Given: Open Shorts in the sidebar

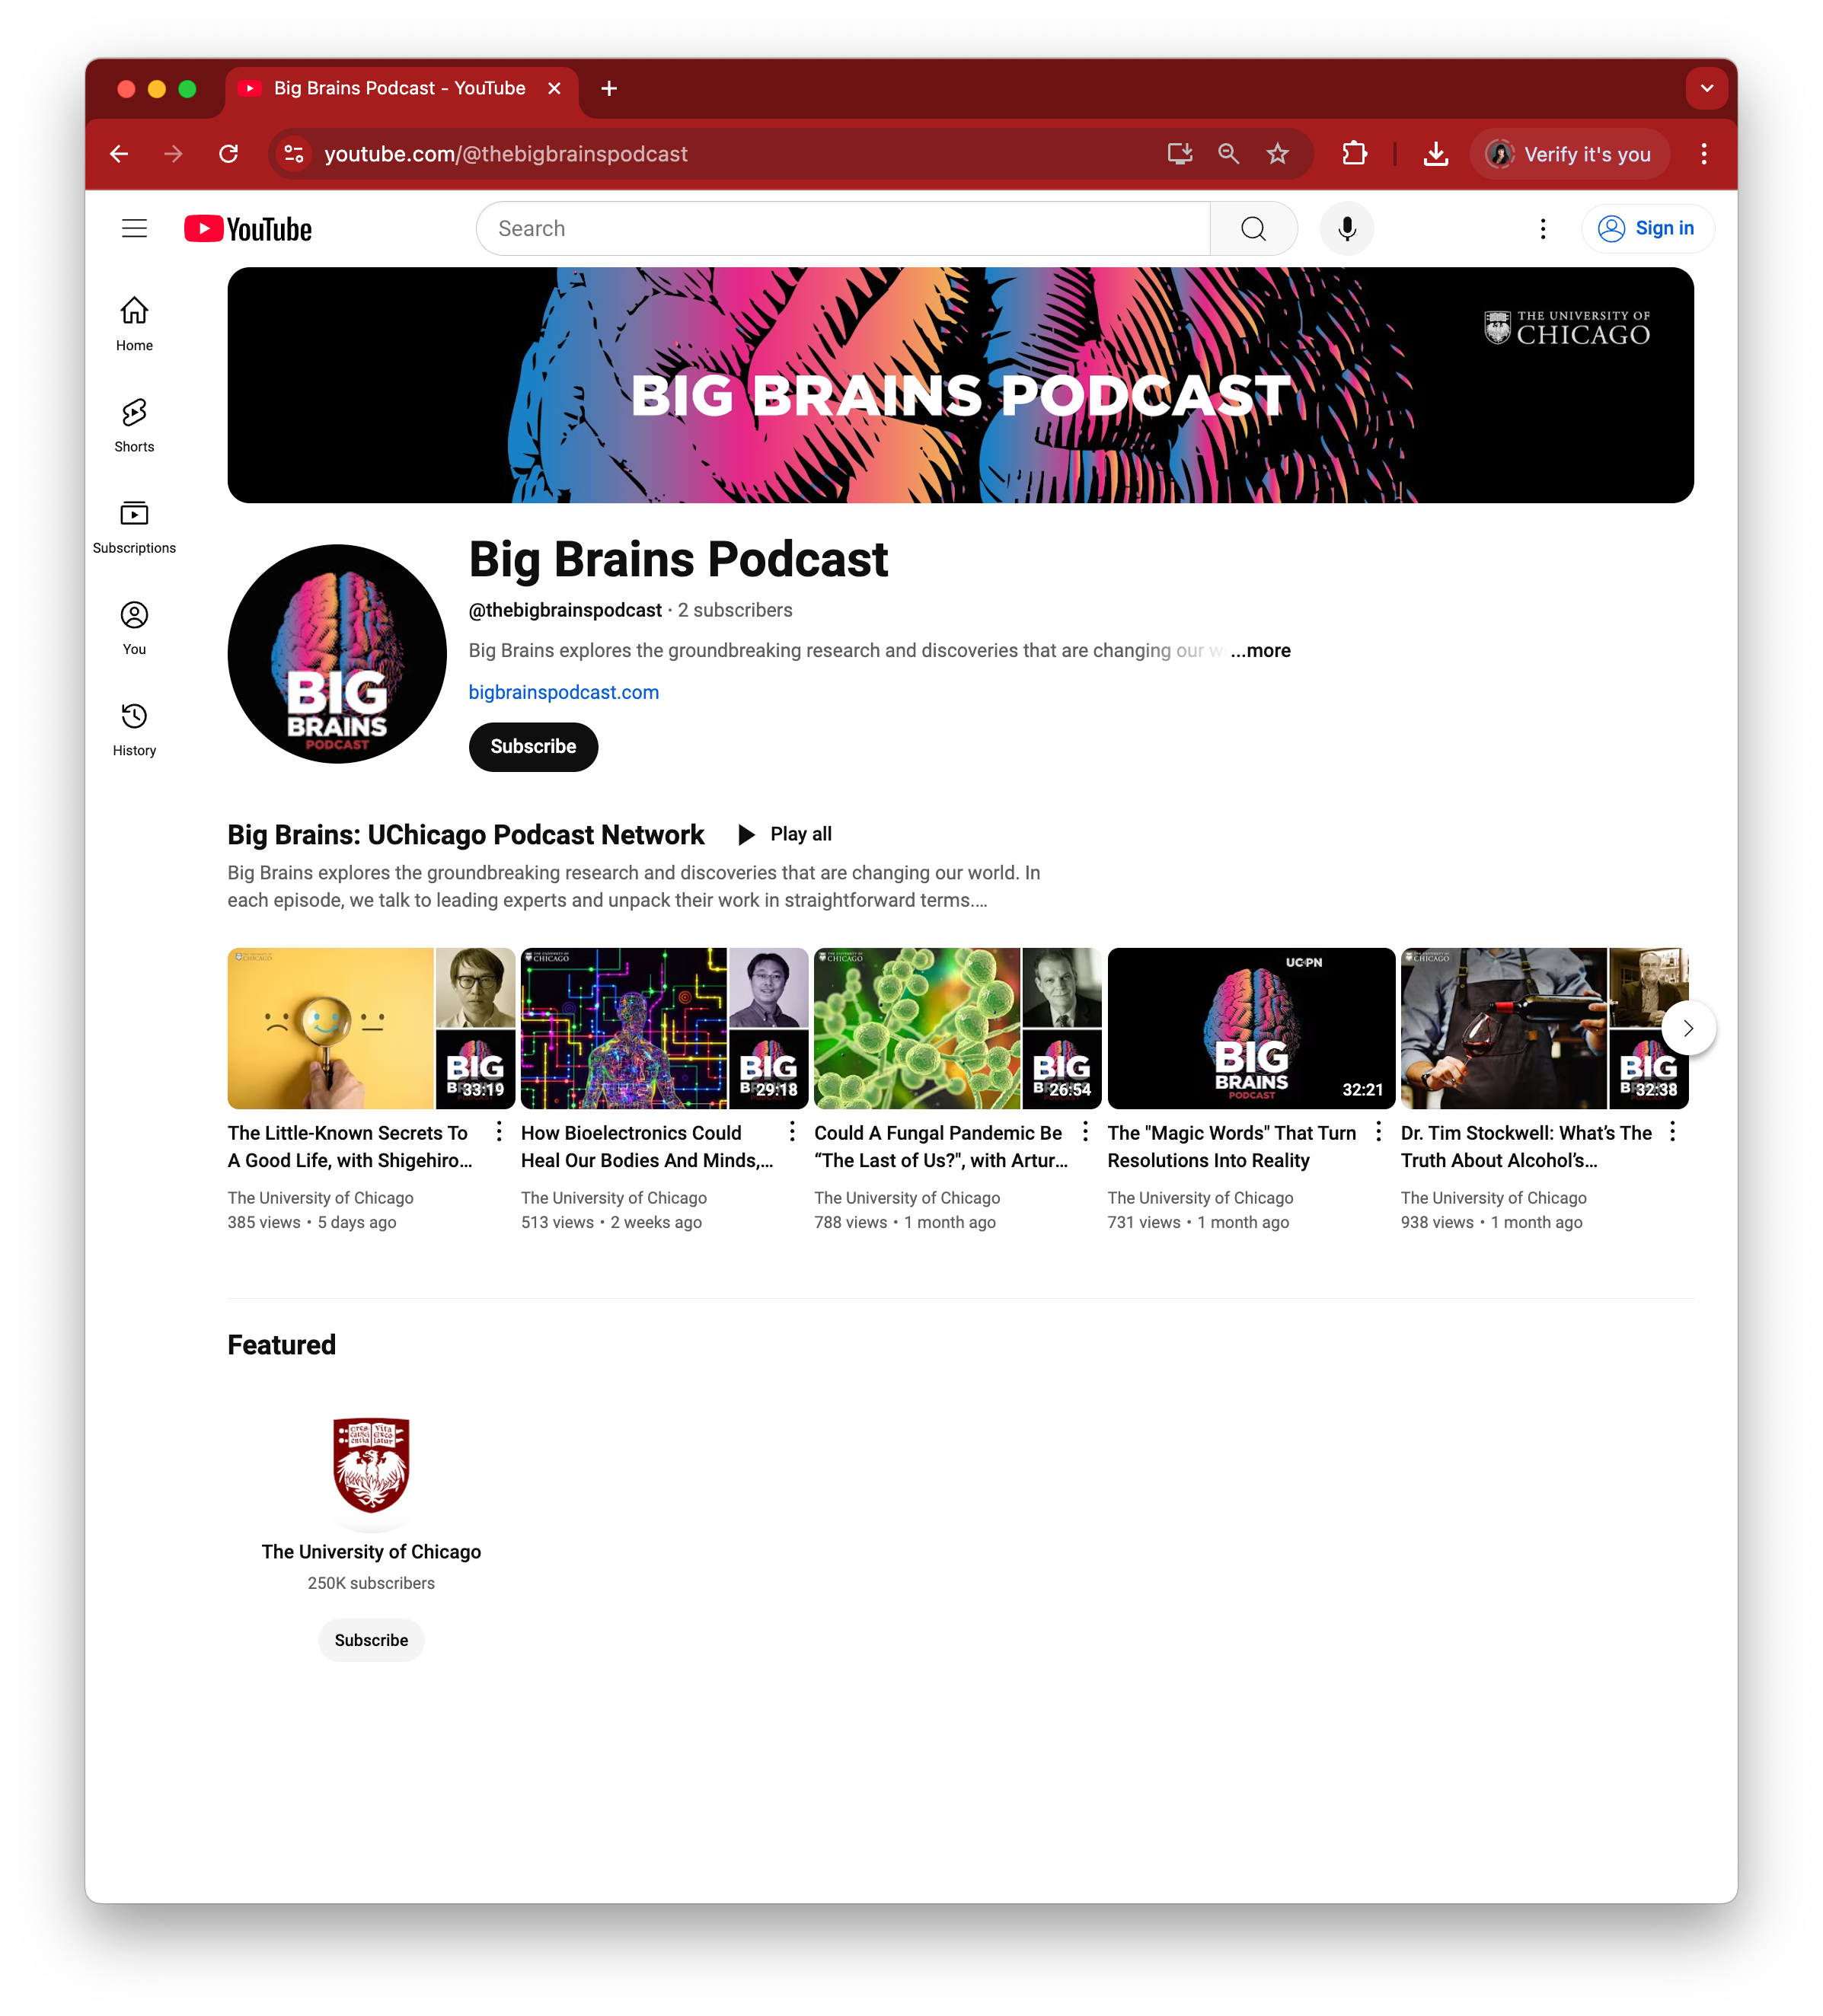Looking at the screenshot, I should tap(134, 425).
